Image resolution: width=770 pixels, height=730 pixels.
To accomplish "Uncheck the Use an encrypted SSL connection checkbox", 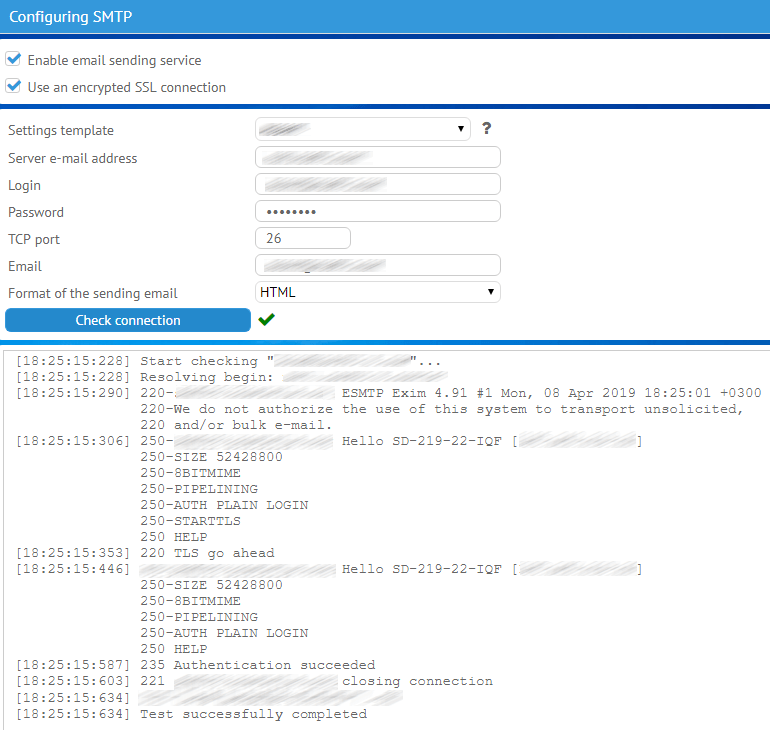I will 13,87.
